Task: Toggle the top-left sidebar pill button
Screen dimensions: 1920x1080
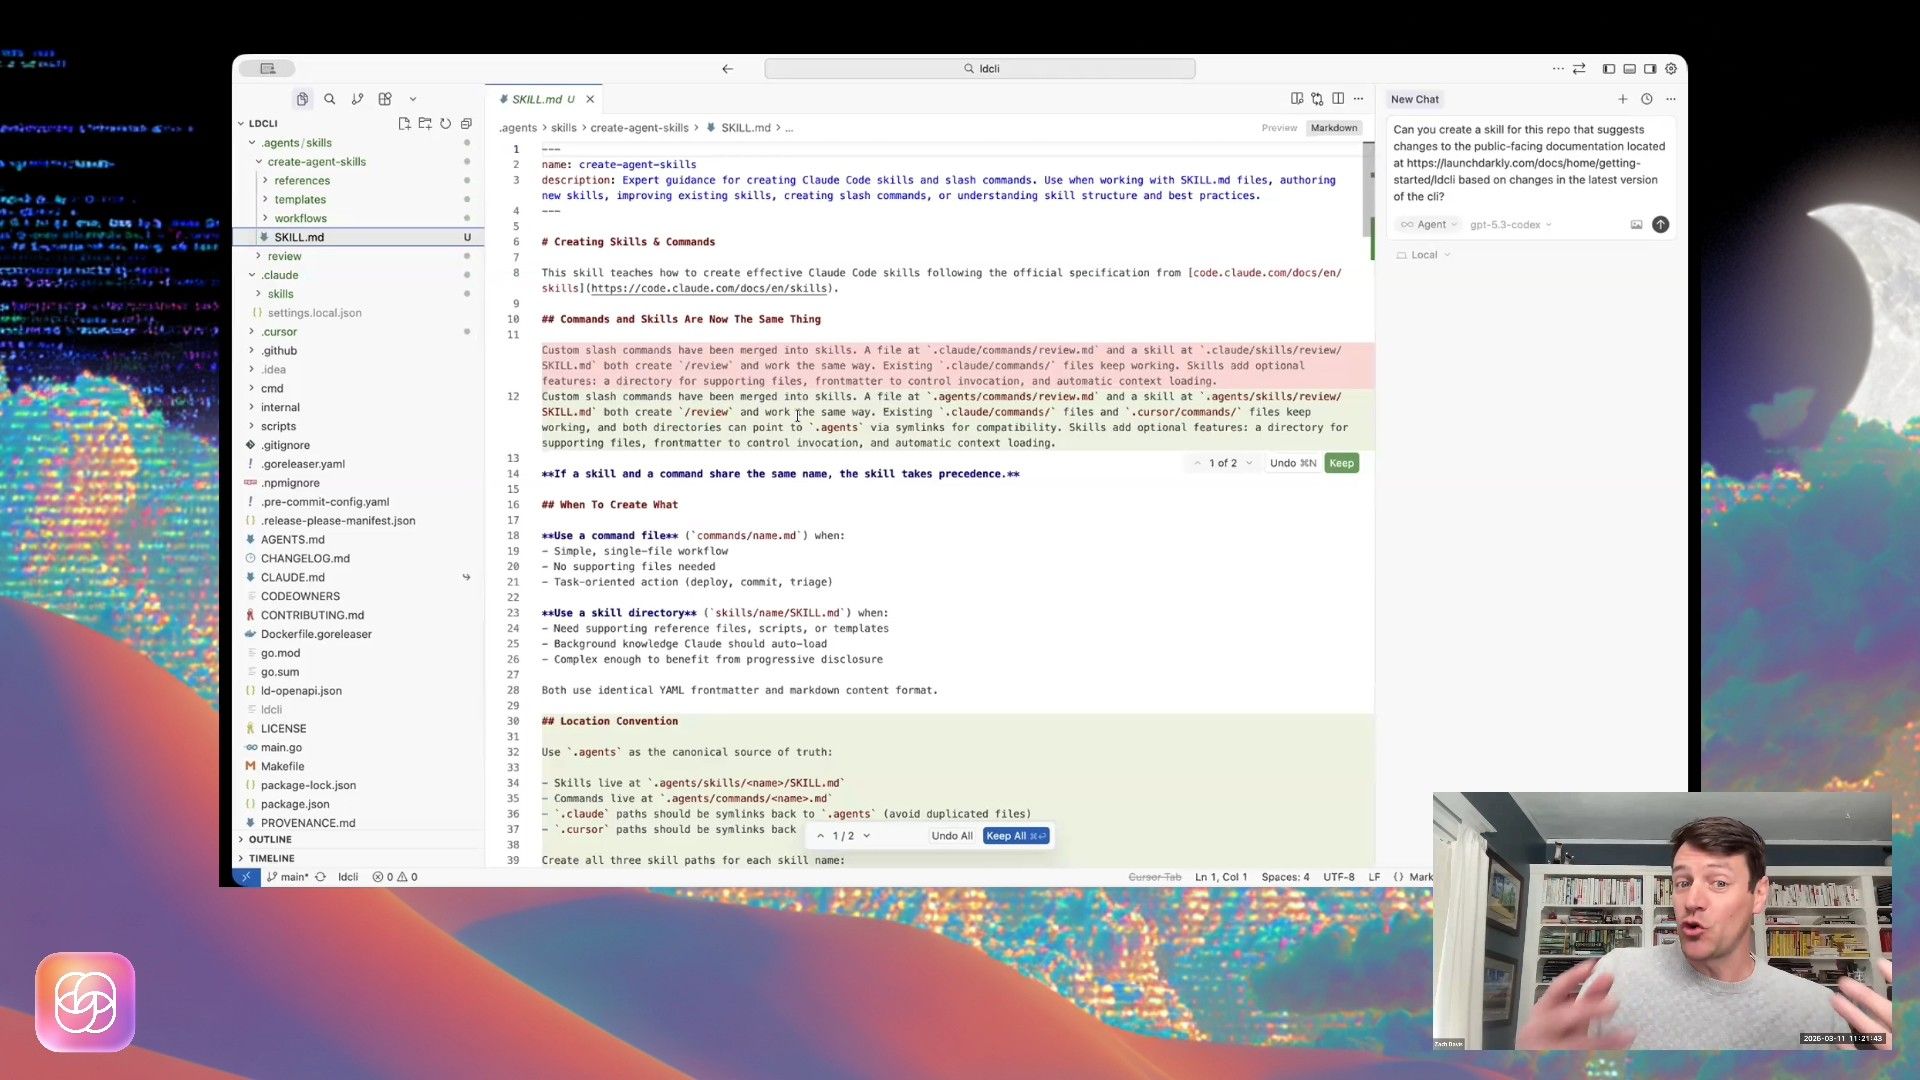Action: (268, 69)
